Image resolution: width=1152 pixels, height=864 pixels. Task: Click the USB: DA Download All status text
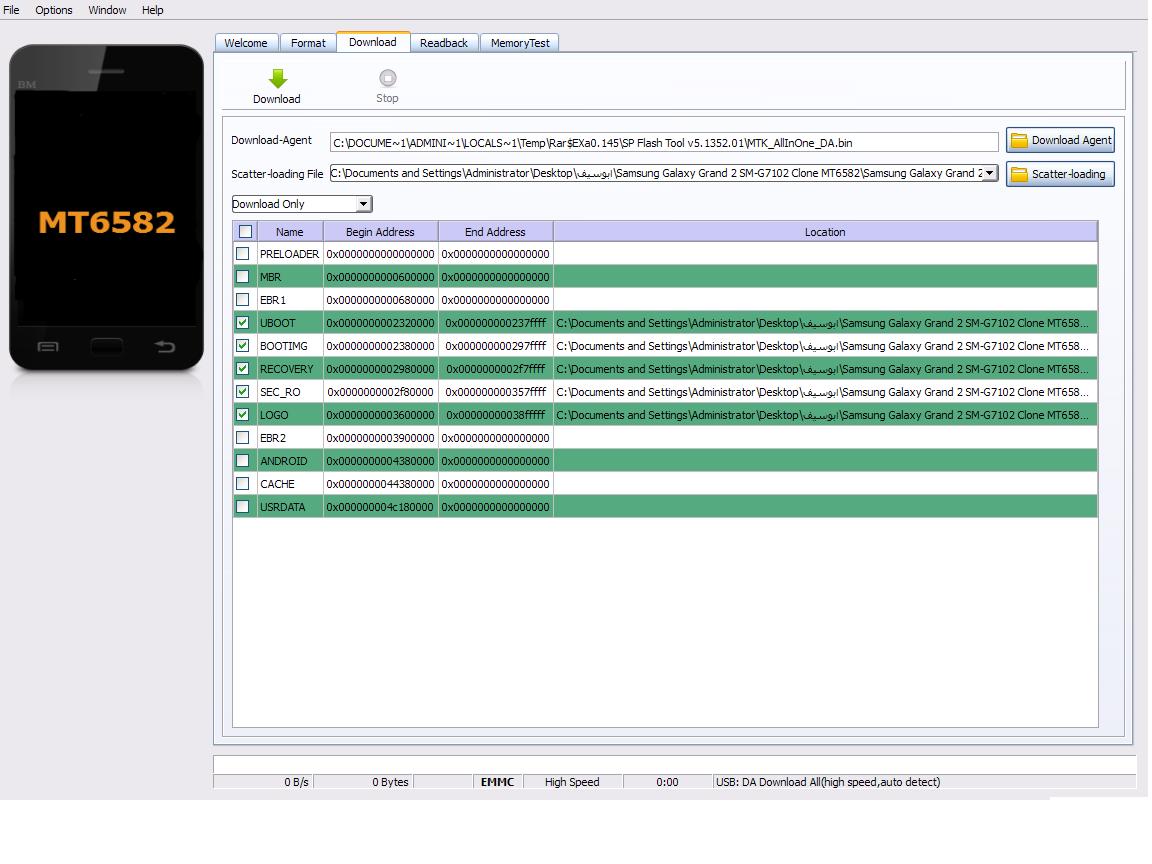(828, 782)
